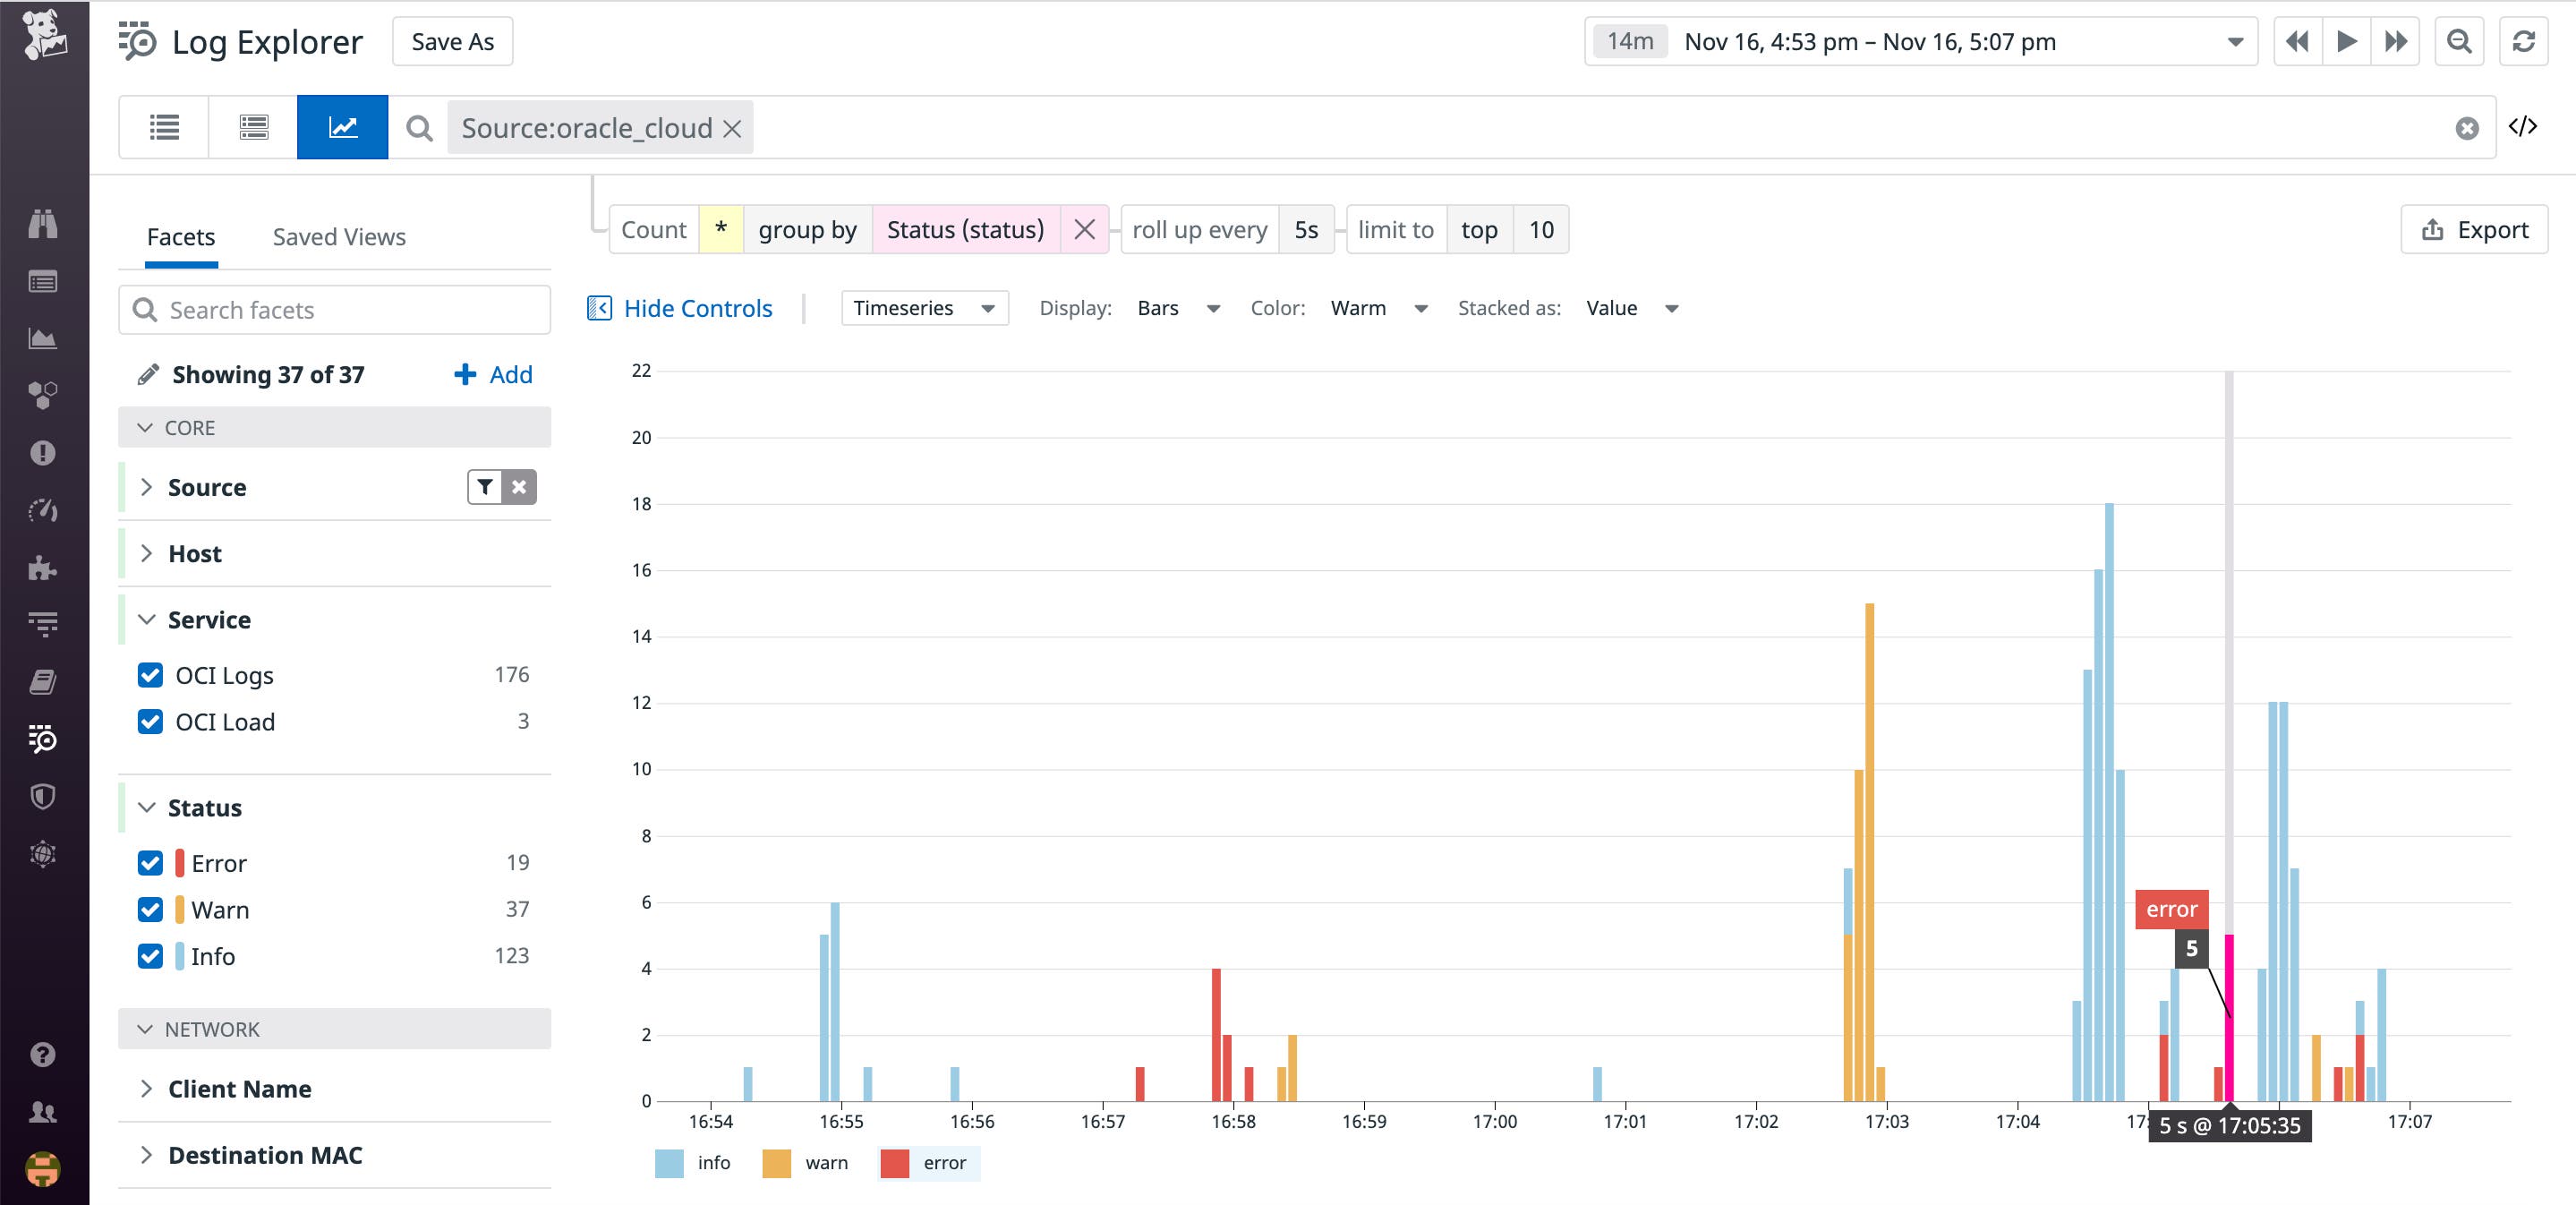Zoom out the time range
This screenshot has width=2576, height=1205.
(2459, 41)
